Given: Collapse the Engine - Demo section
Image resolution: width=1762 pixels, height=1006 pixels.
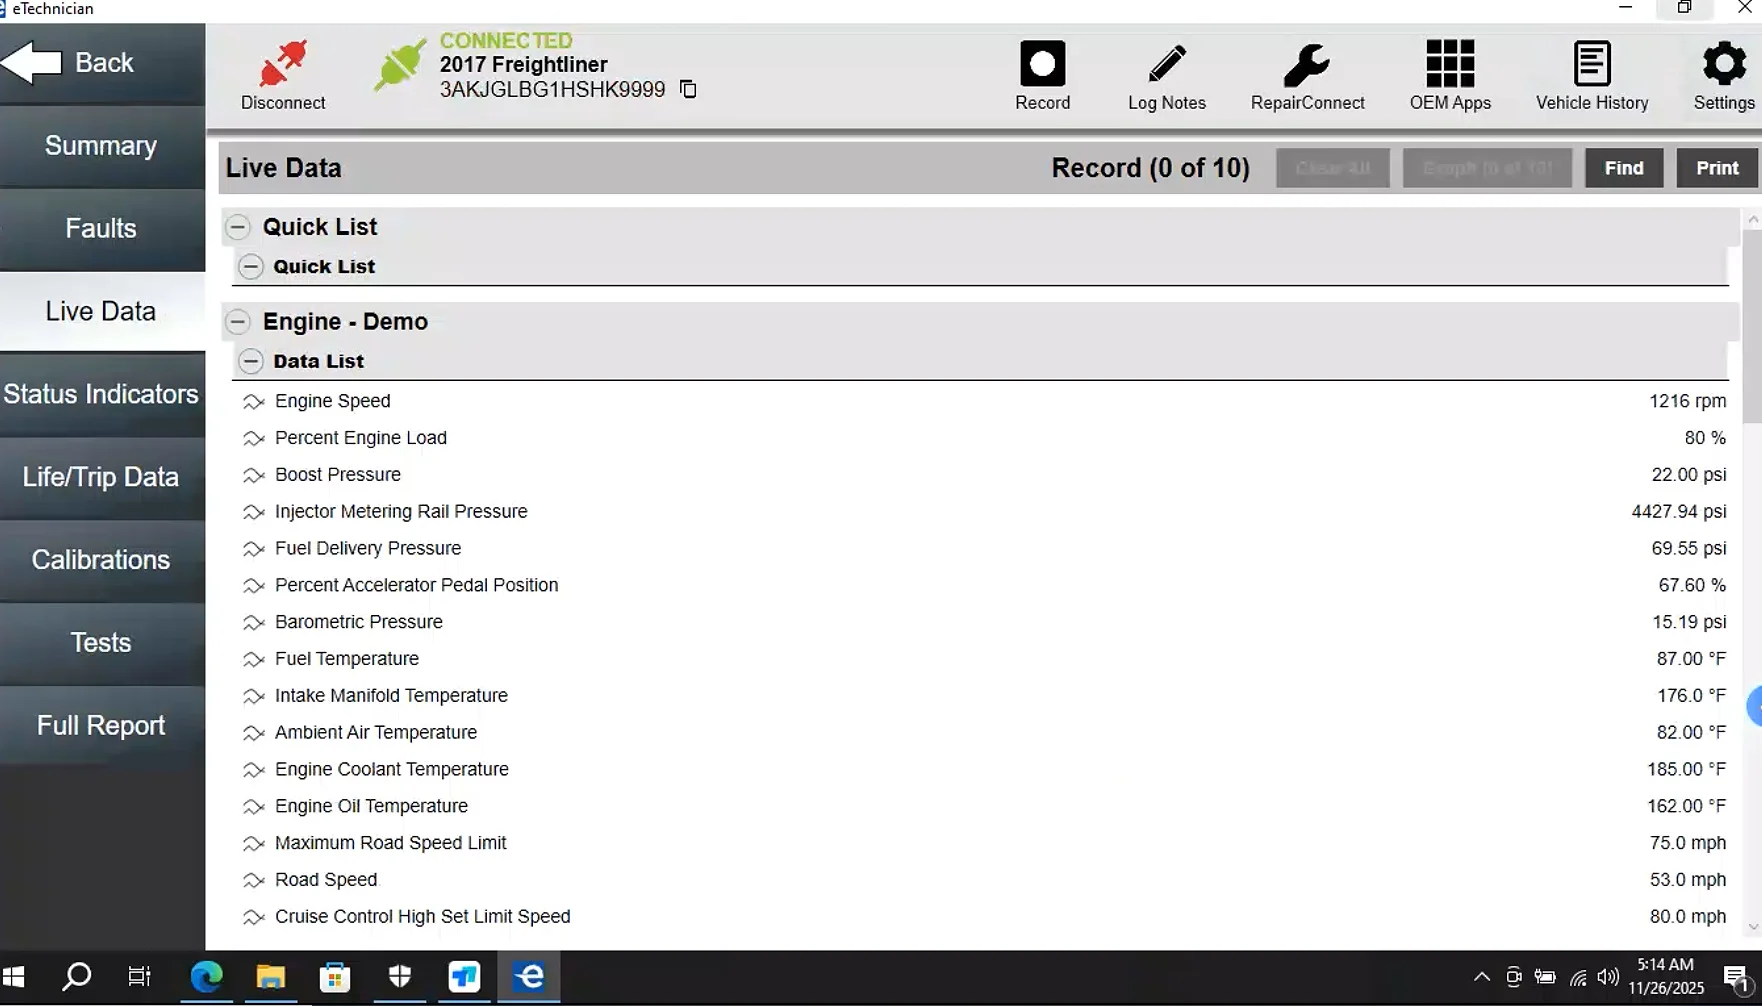Looking at the screenshot, I should click(x=237, y=322).
